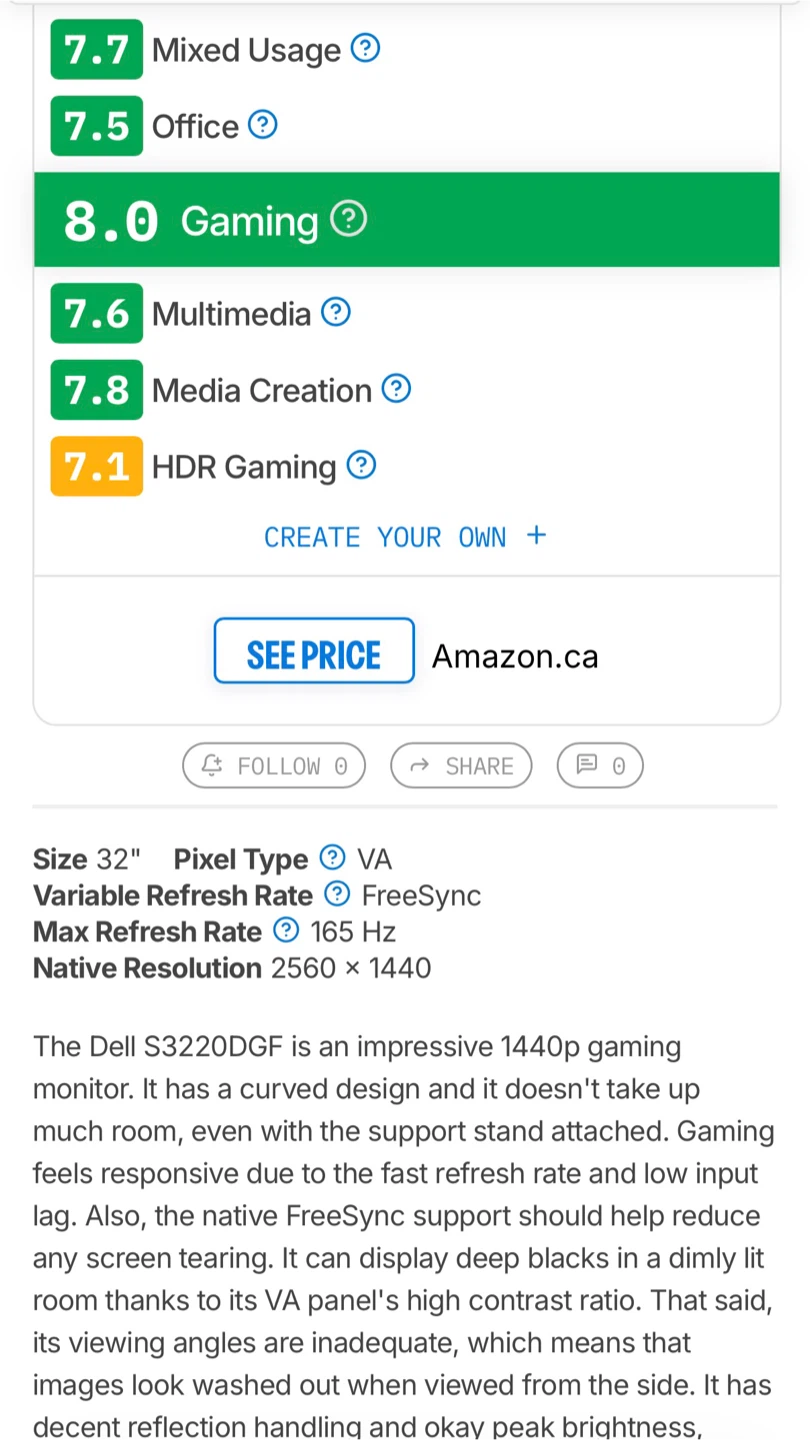Follow this monitor review
Viewport: 810px width, 1440px height.
tap(274, 766)
